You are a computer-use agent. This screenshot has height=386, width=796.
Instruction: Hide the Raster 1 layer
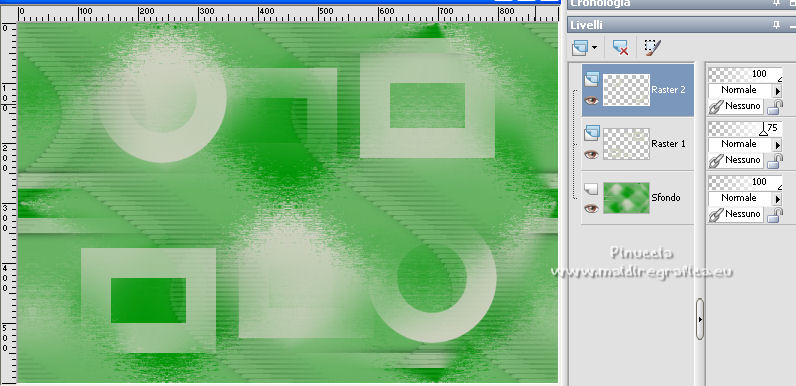(591, 154)
